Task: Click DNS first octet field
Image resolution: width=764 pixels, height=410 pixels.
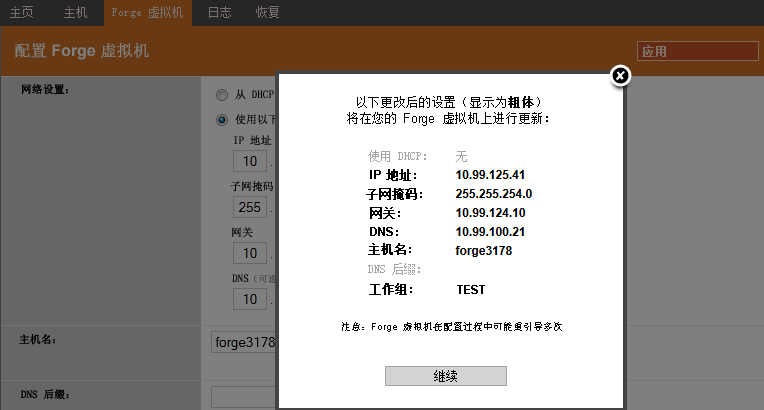Action: 250,299
